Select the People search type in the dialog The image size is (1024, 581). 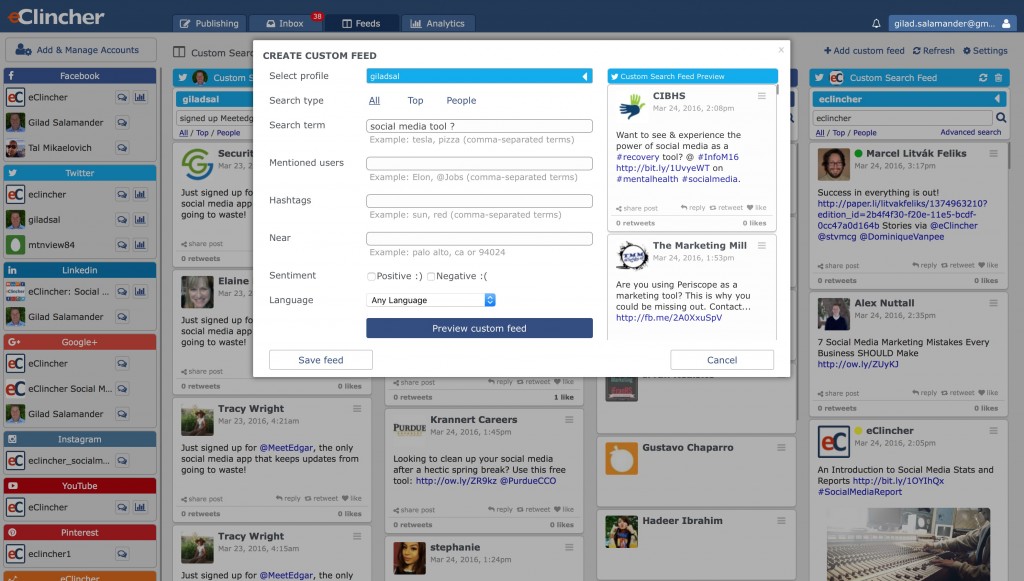point(461,101)
